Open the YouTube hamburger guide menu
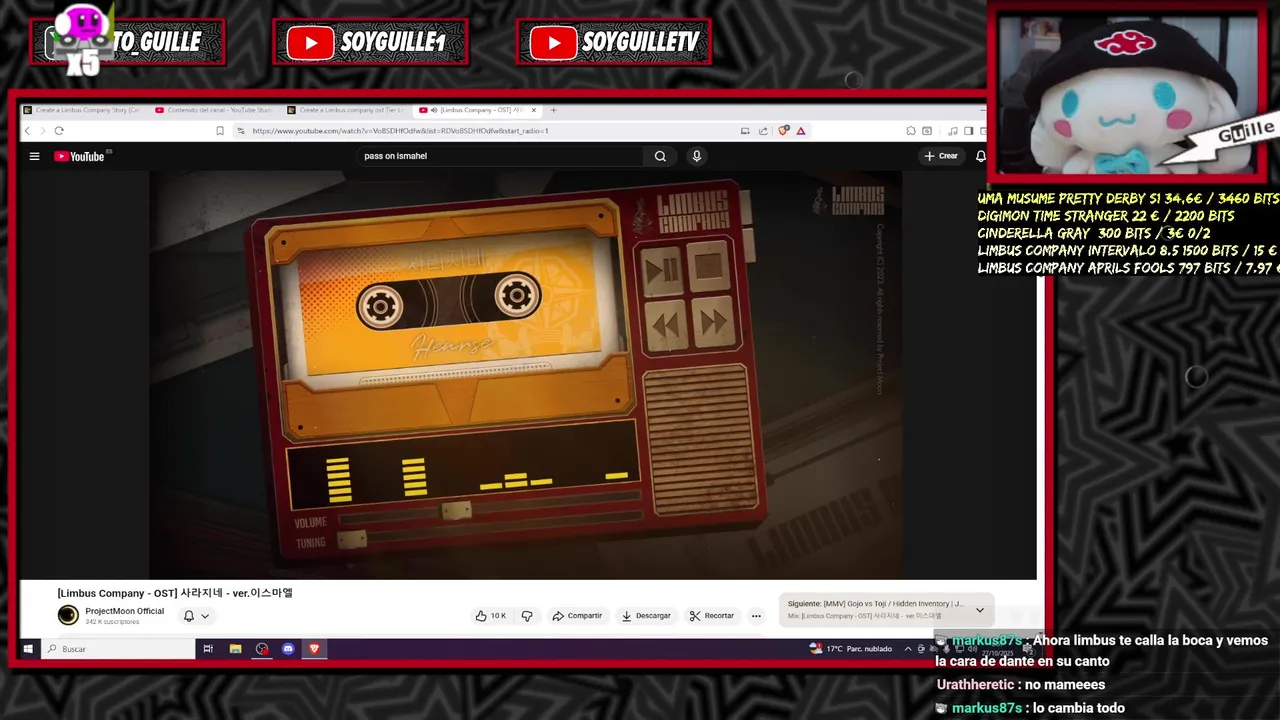The image size is (1280, 720). 34,156
